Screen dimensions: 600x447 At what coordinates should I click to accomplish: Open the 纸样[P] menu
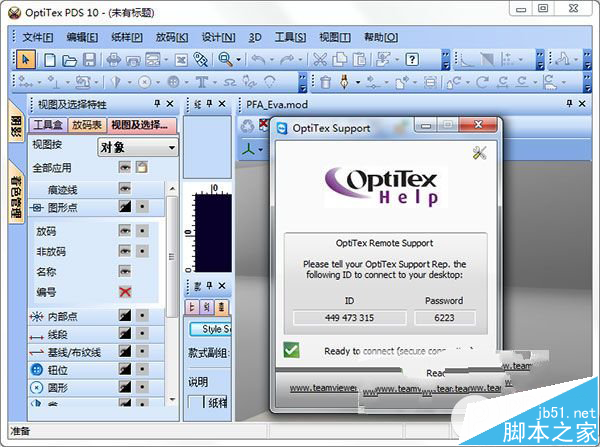[x=127, y=37]
